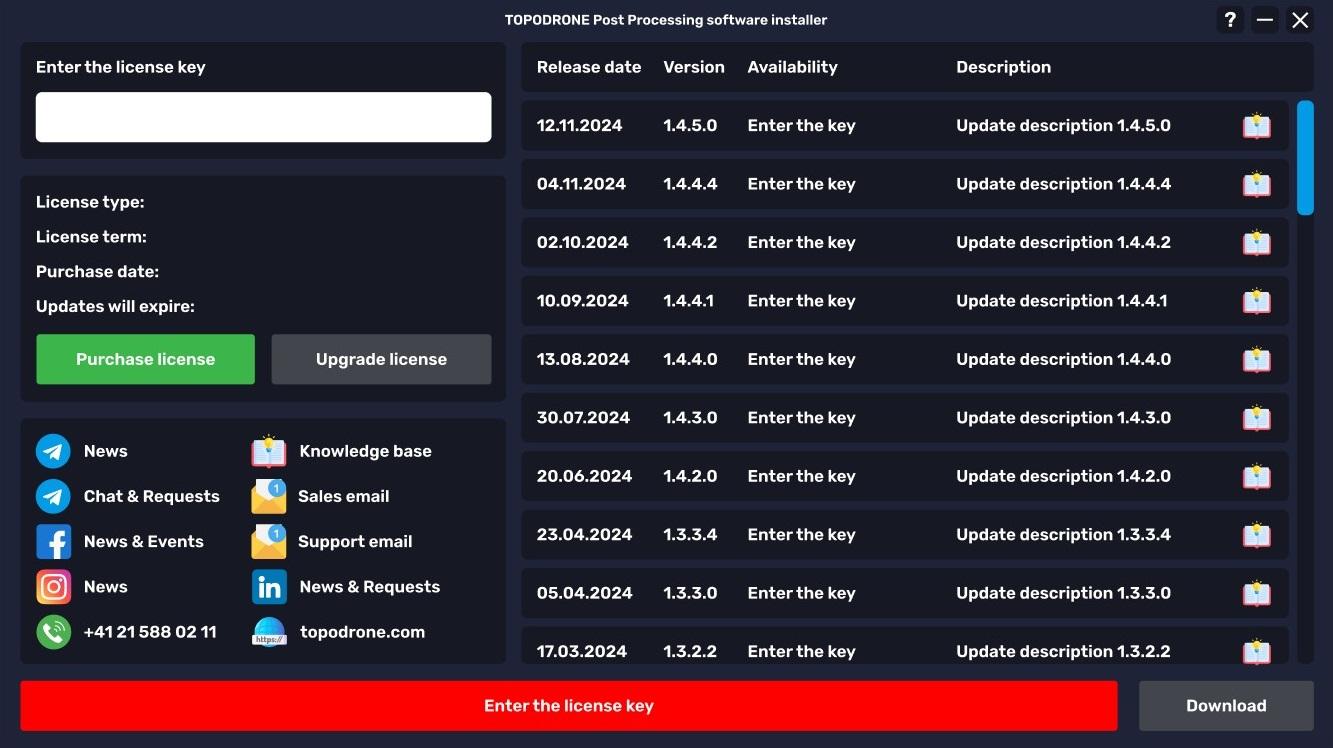Select the row dated 23.04.2024
The height and width of the screenshot is (748, 1333).
click(905, 535)
